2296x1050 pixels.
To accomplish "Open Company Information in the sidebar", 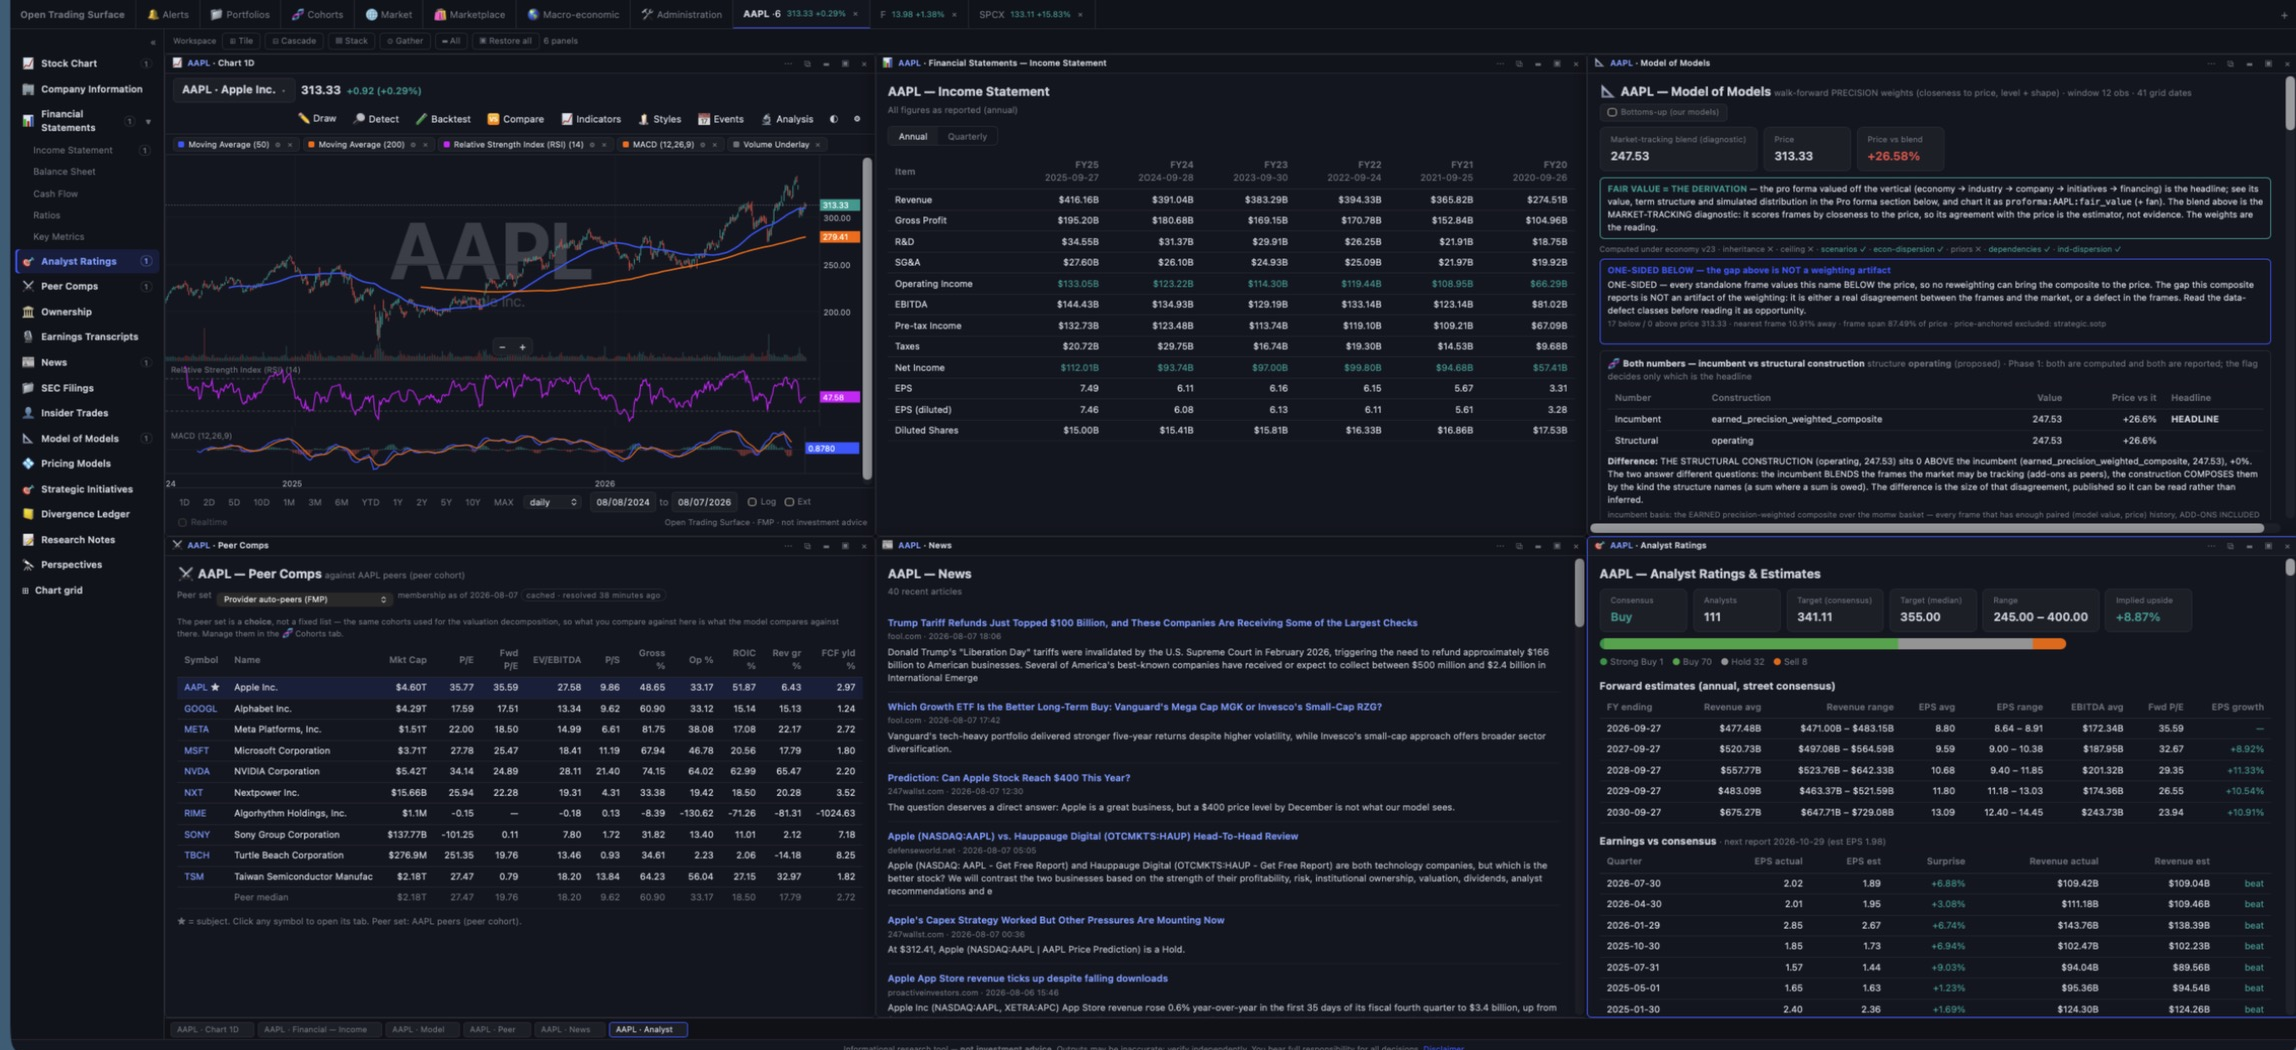I will click(90, 89).
